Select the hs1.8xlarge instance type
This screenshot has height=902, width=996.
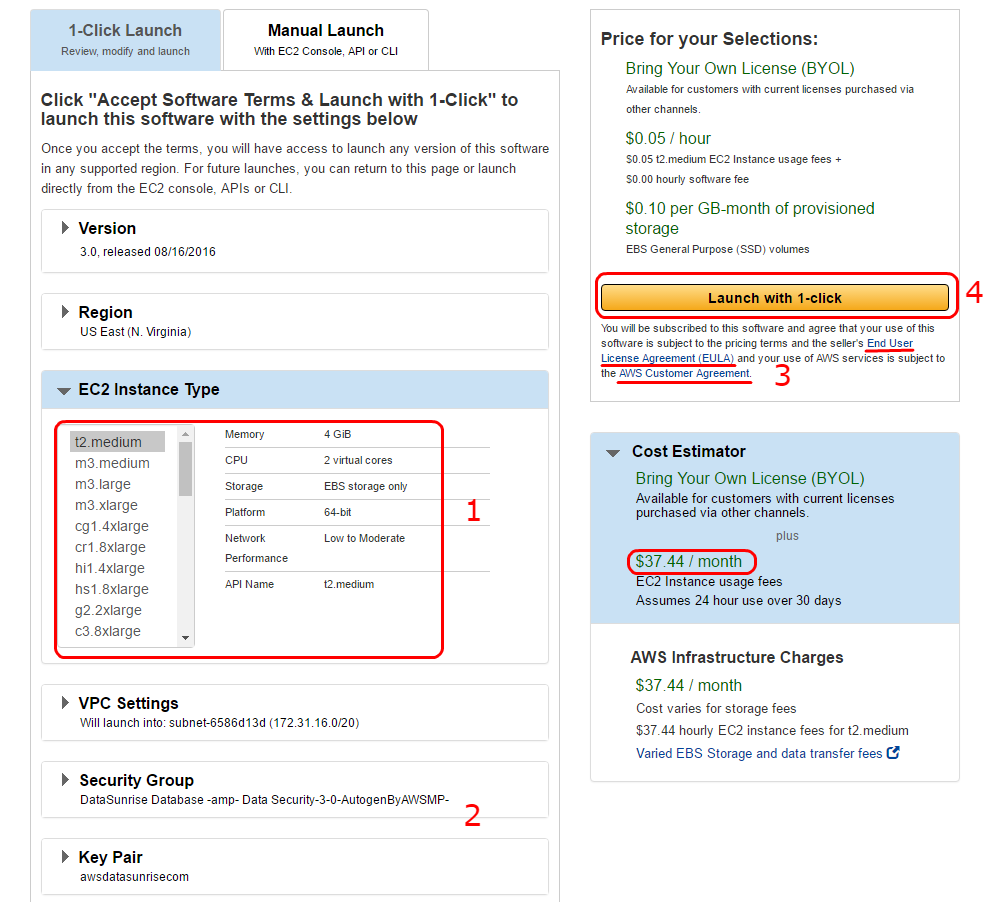(x=112, y=589)
